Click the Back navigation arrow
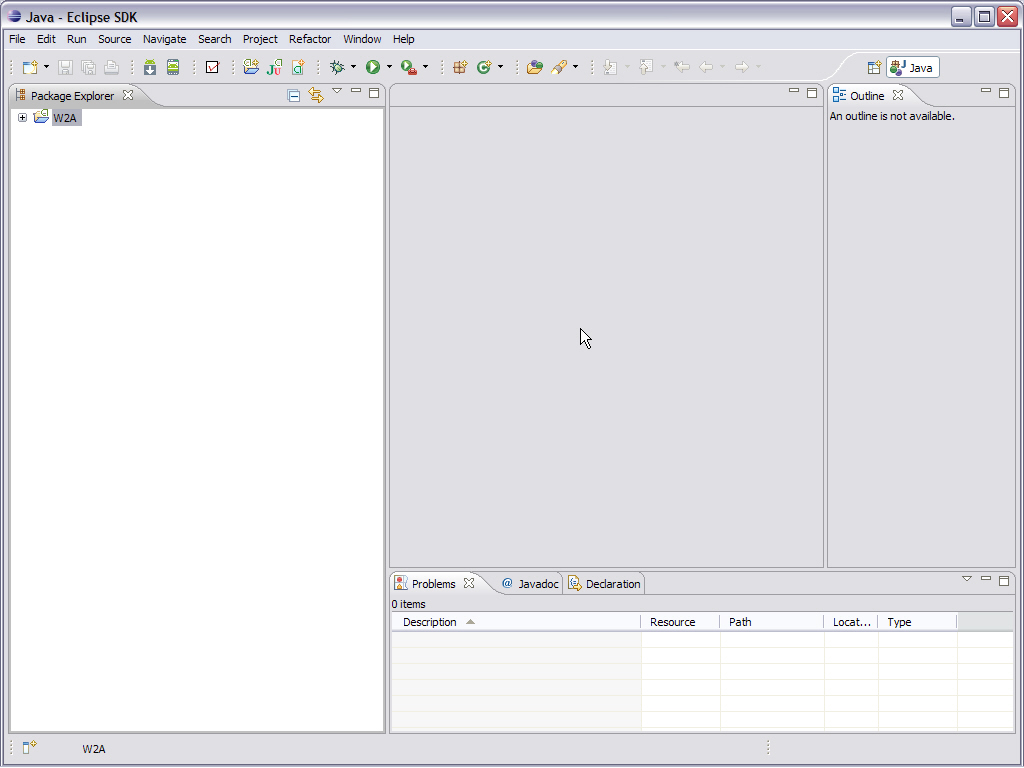This screenshot has width=1024, height=768. tap(706, 67)
